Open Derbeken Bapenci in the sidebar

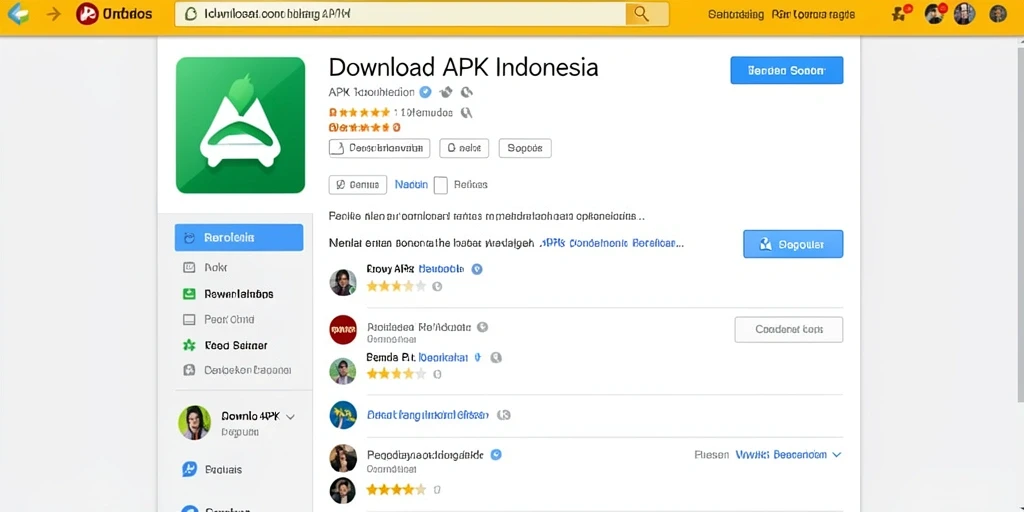(238, 370)
